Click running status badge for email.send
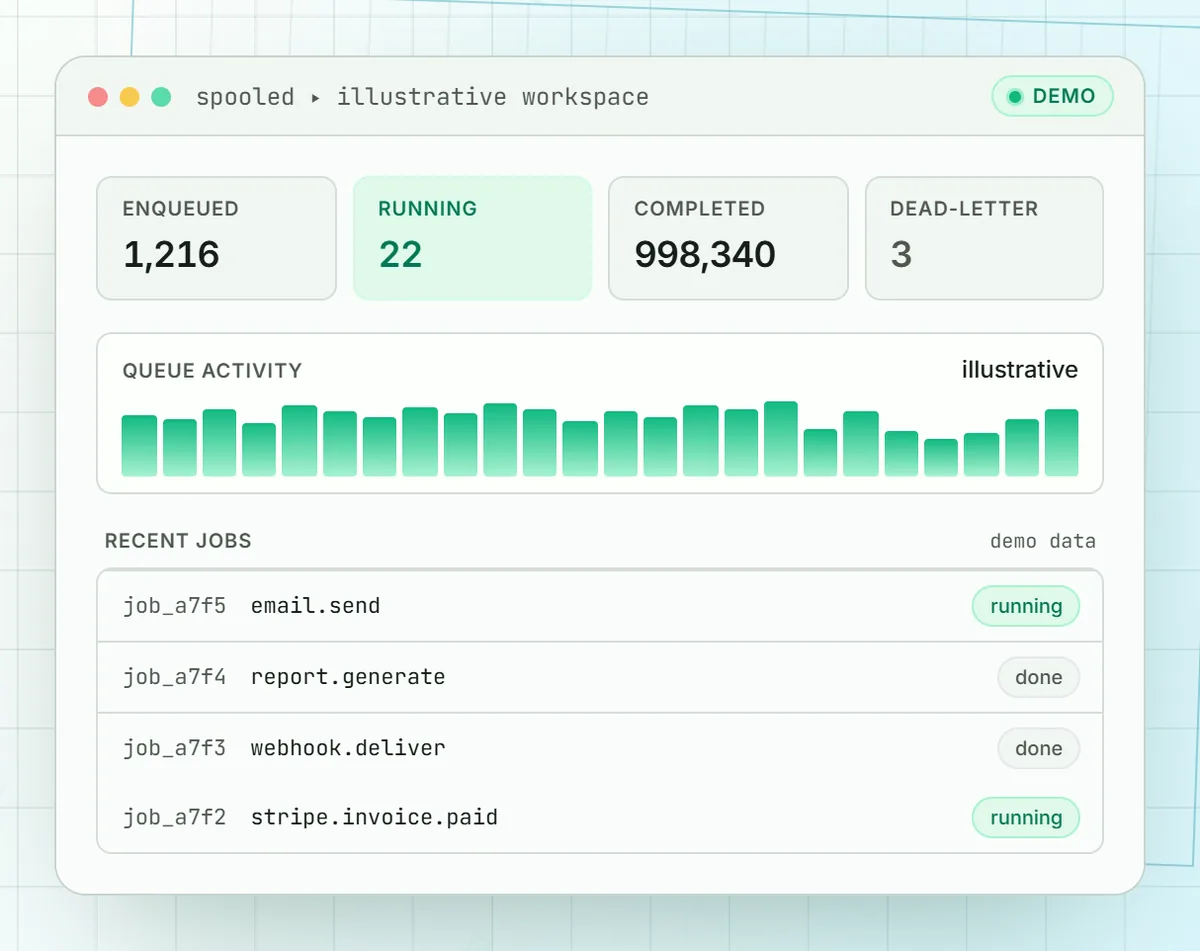 point(1026,606)
